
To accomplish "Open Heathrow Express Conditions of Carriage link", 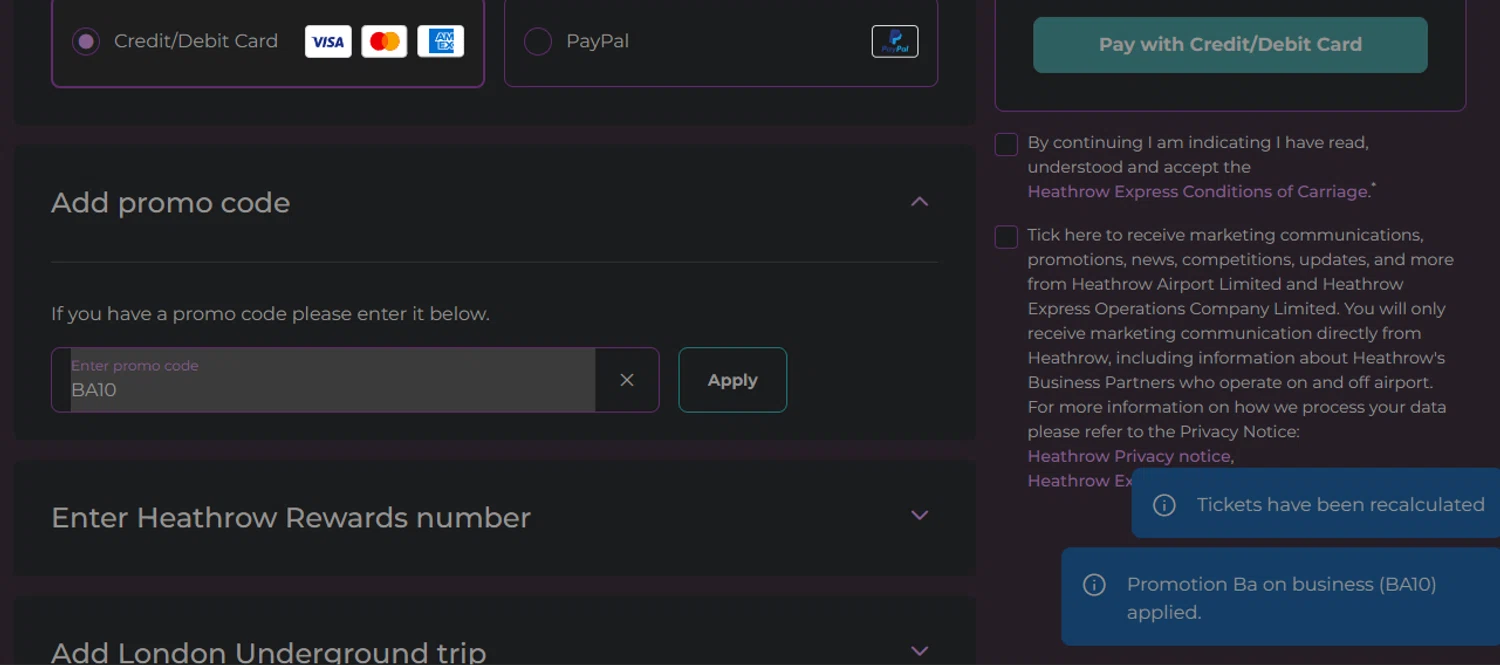I will tap(1197, 192).
